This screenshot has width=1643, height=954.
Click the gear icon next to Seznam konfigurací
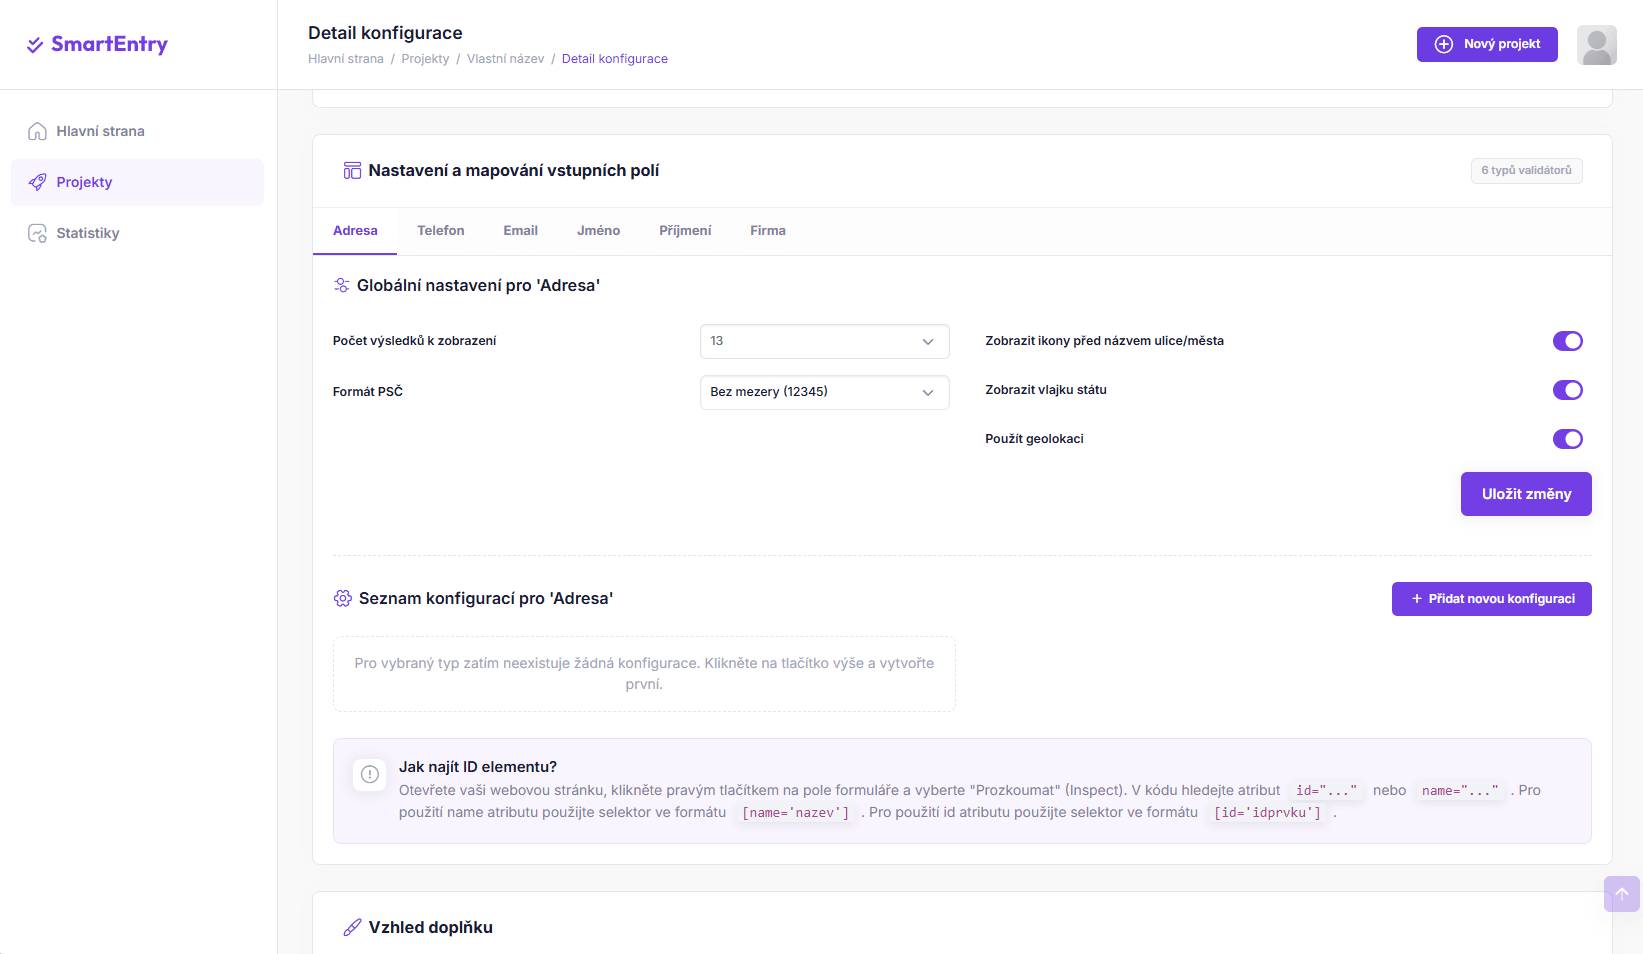[342, 598]
